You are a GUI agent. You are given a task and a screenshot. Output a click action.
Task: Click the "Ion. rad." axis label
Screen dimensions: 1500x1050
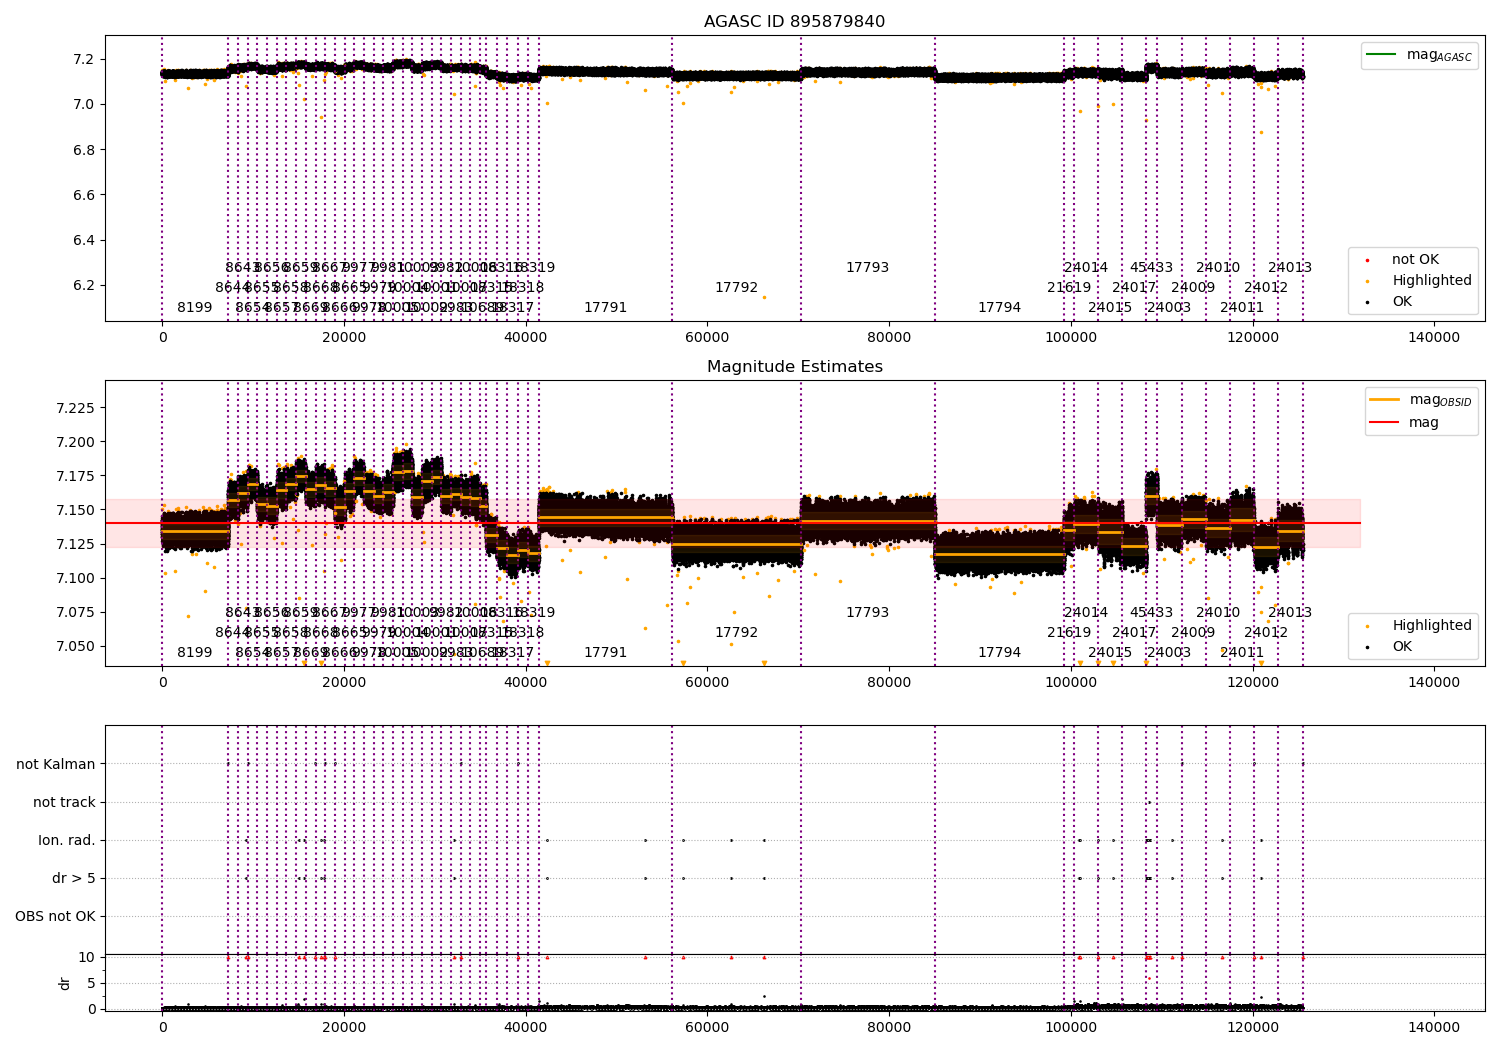point(67,840)
